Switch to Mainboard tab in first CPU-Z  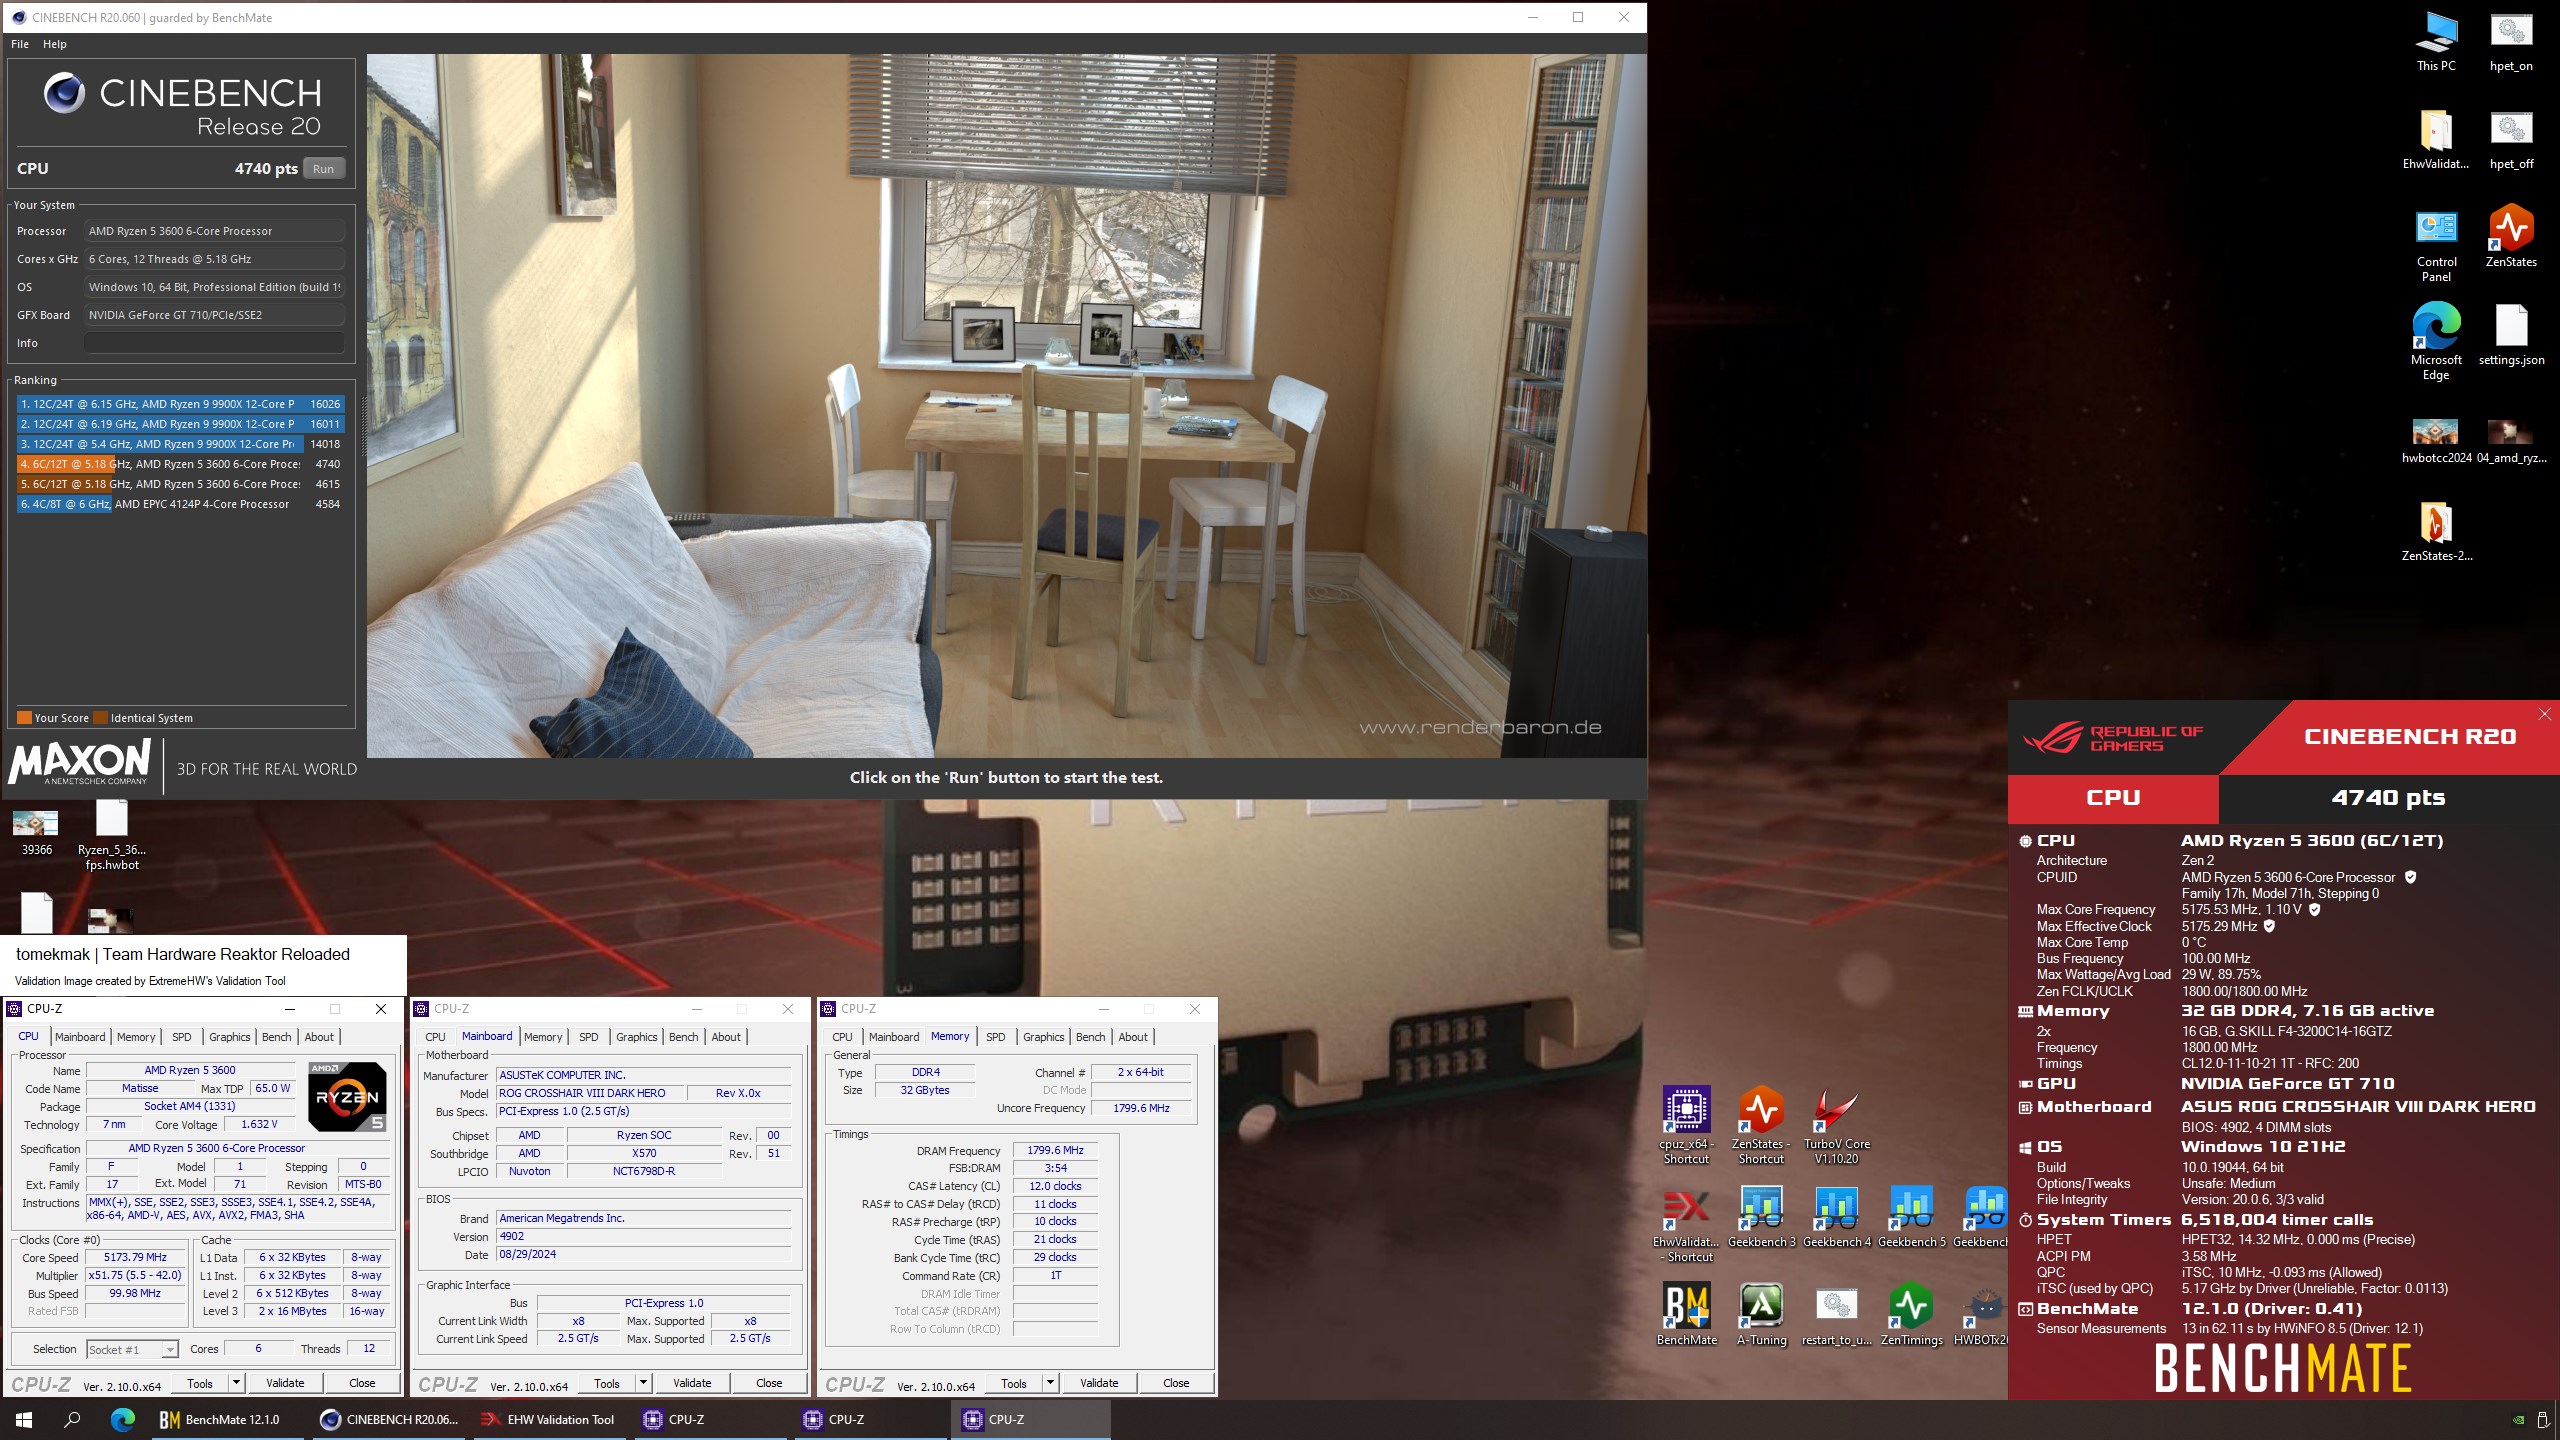pos(80,1037)
